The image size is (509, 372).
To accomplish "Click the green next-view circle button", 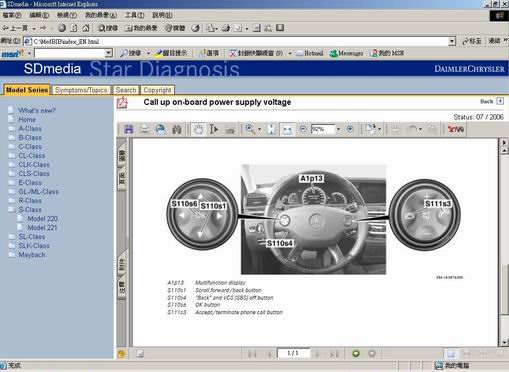I will point(356,353).
